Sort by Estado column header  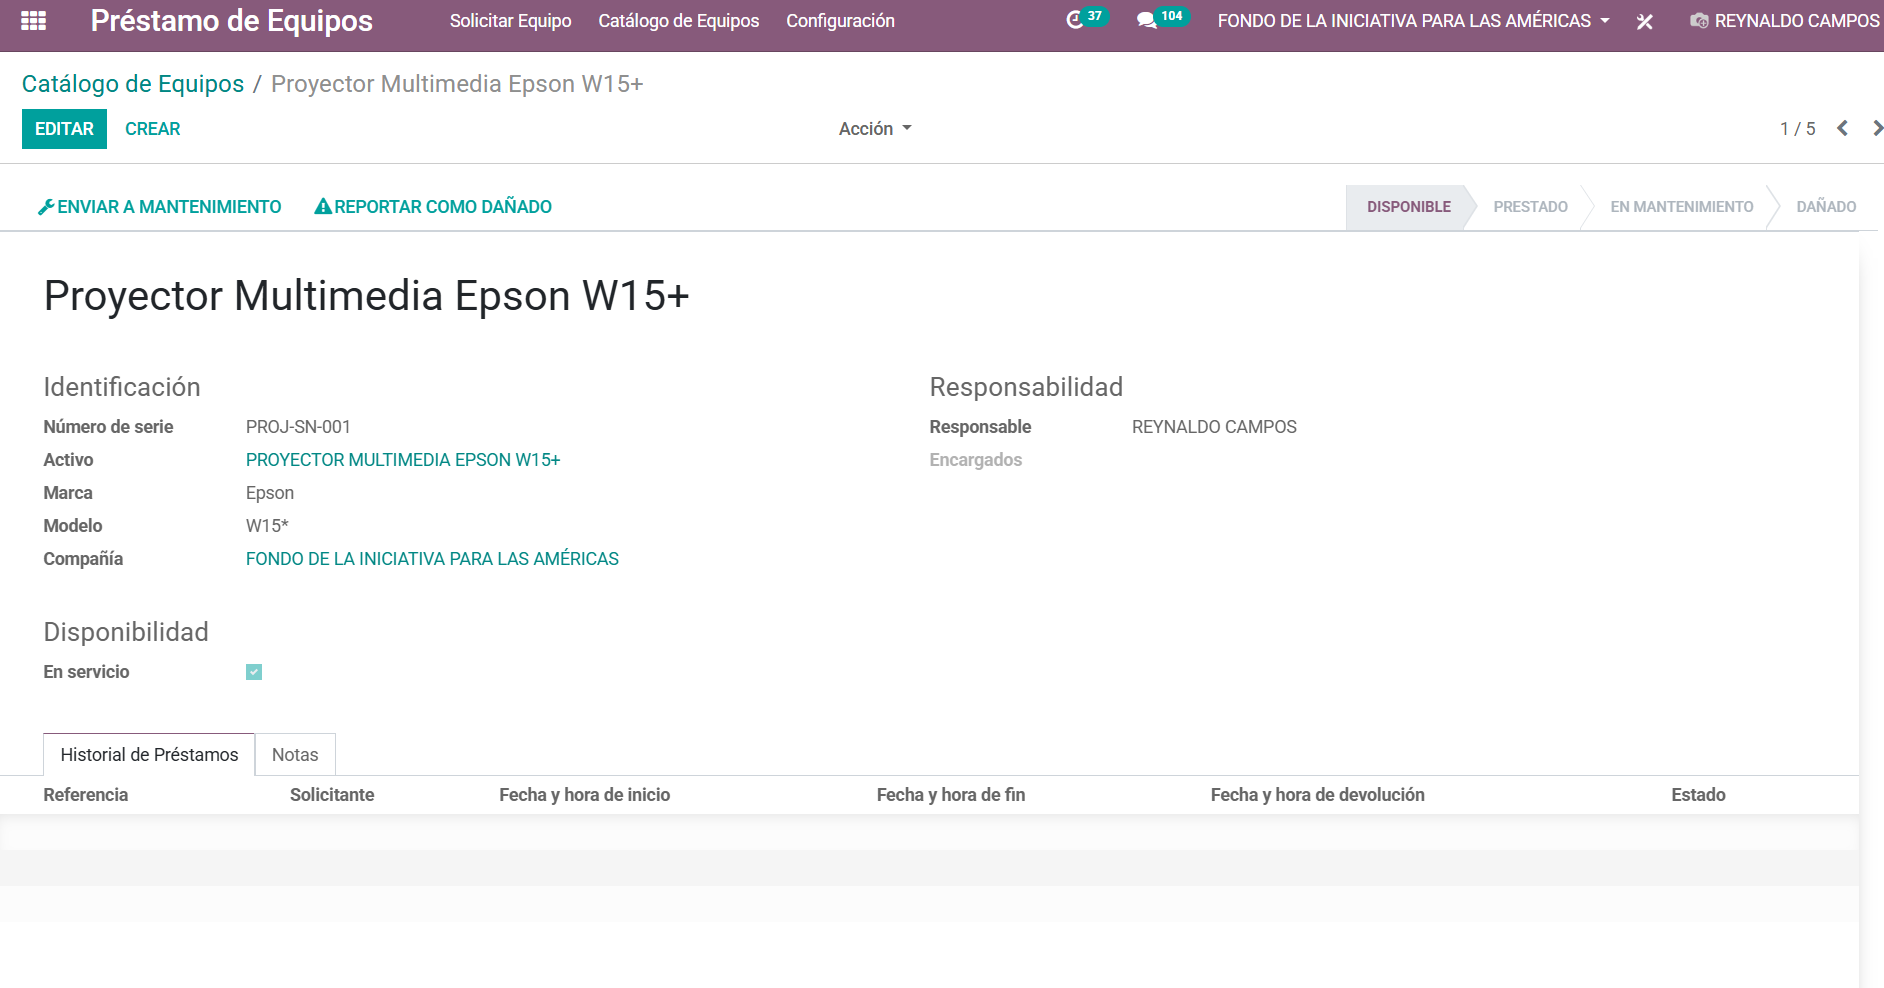pyautogui.click(x=1698, y=795)
